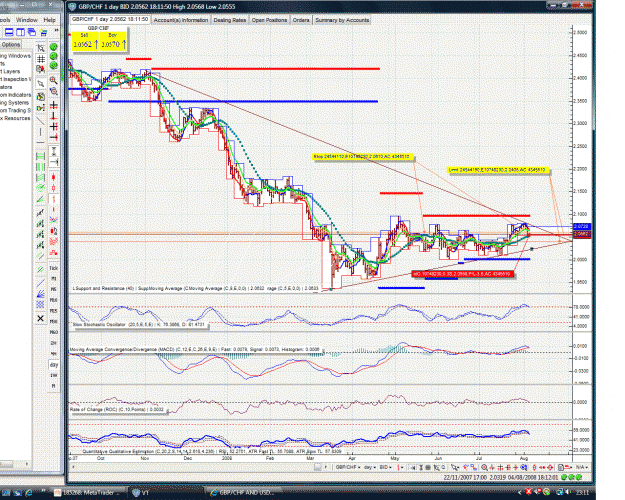Screen dimensions: 625x500
Task: Select the week timeframe button
Action: [53, 376]
